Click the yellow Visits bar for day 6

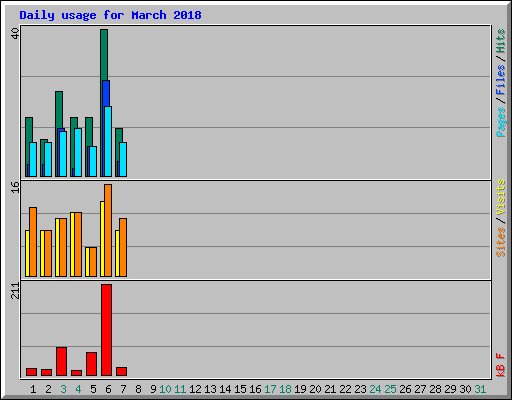click(102, 239)
